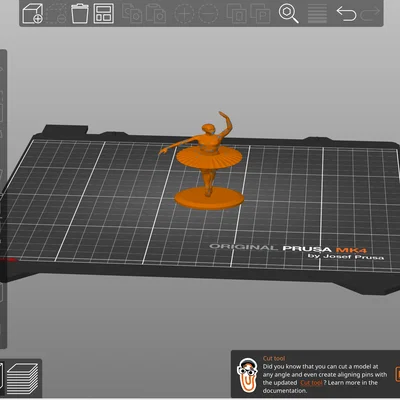Click the Add instance plus circle icon

(185, 14)
